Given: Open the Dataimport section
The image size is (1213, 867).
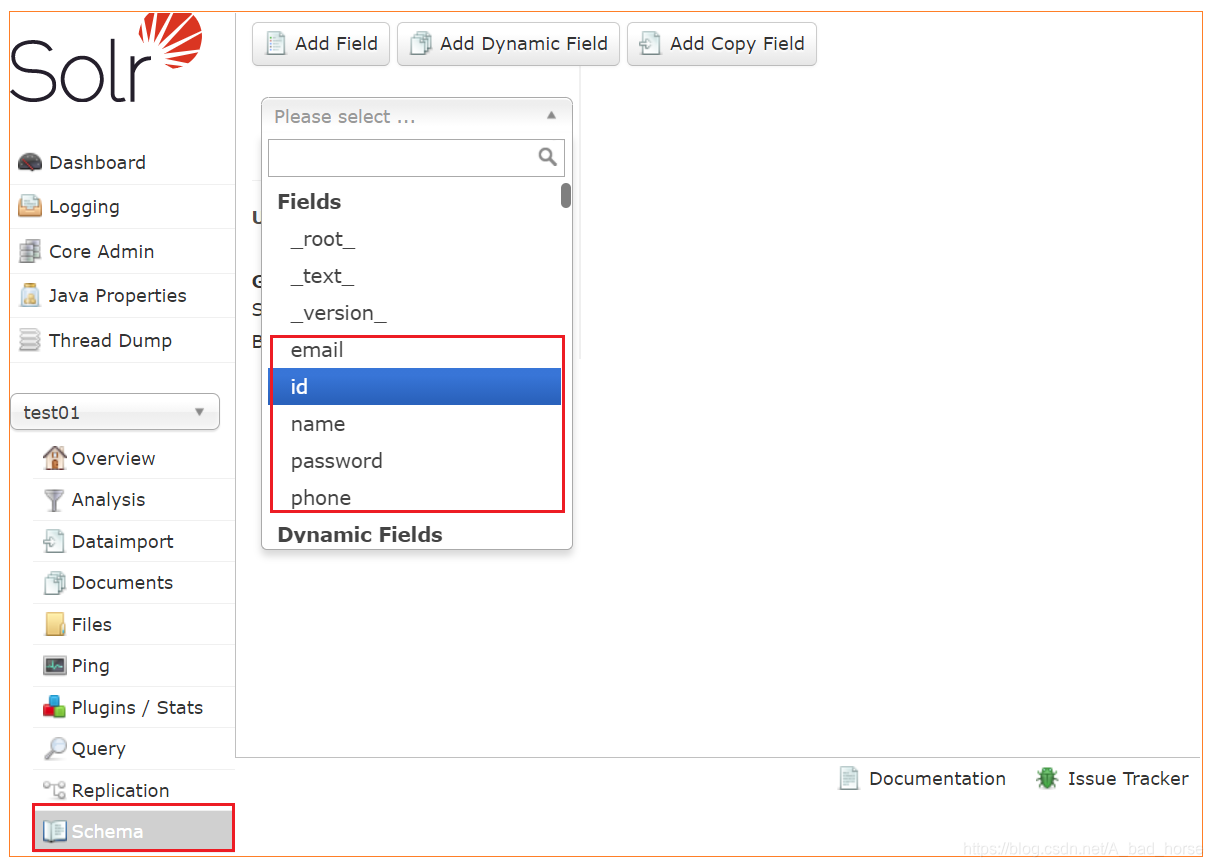Looking at the screenshot, I should pos(54,541).
